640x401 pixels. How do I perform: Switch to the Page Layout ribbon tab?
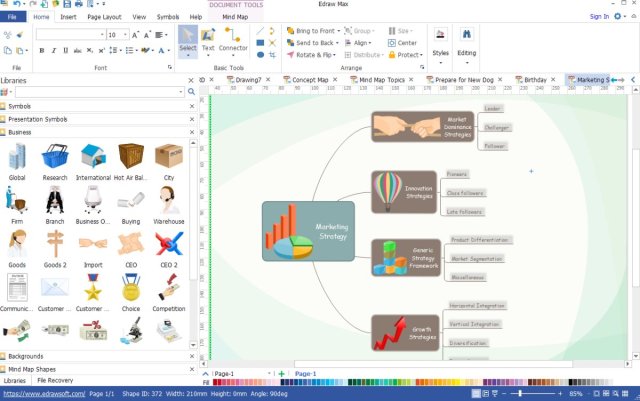tap(103, 17)
